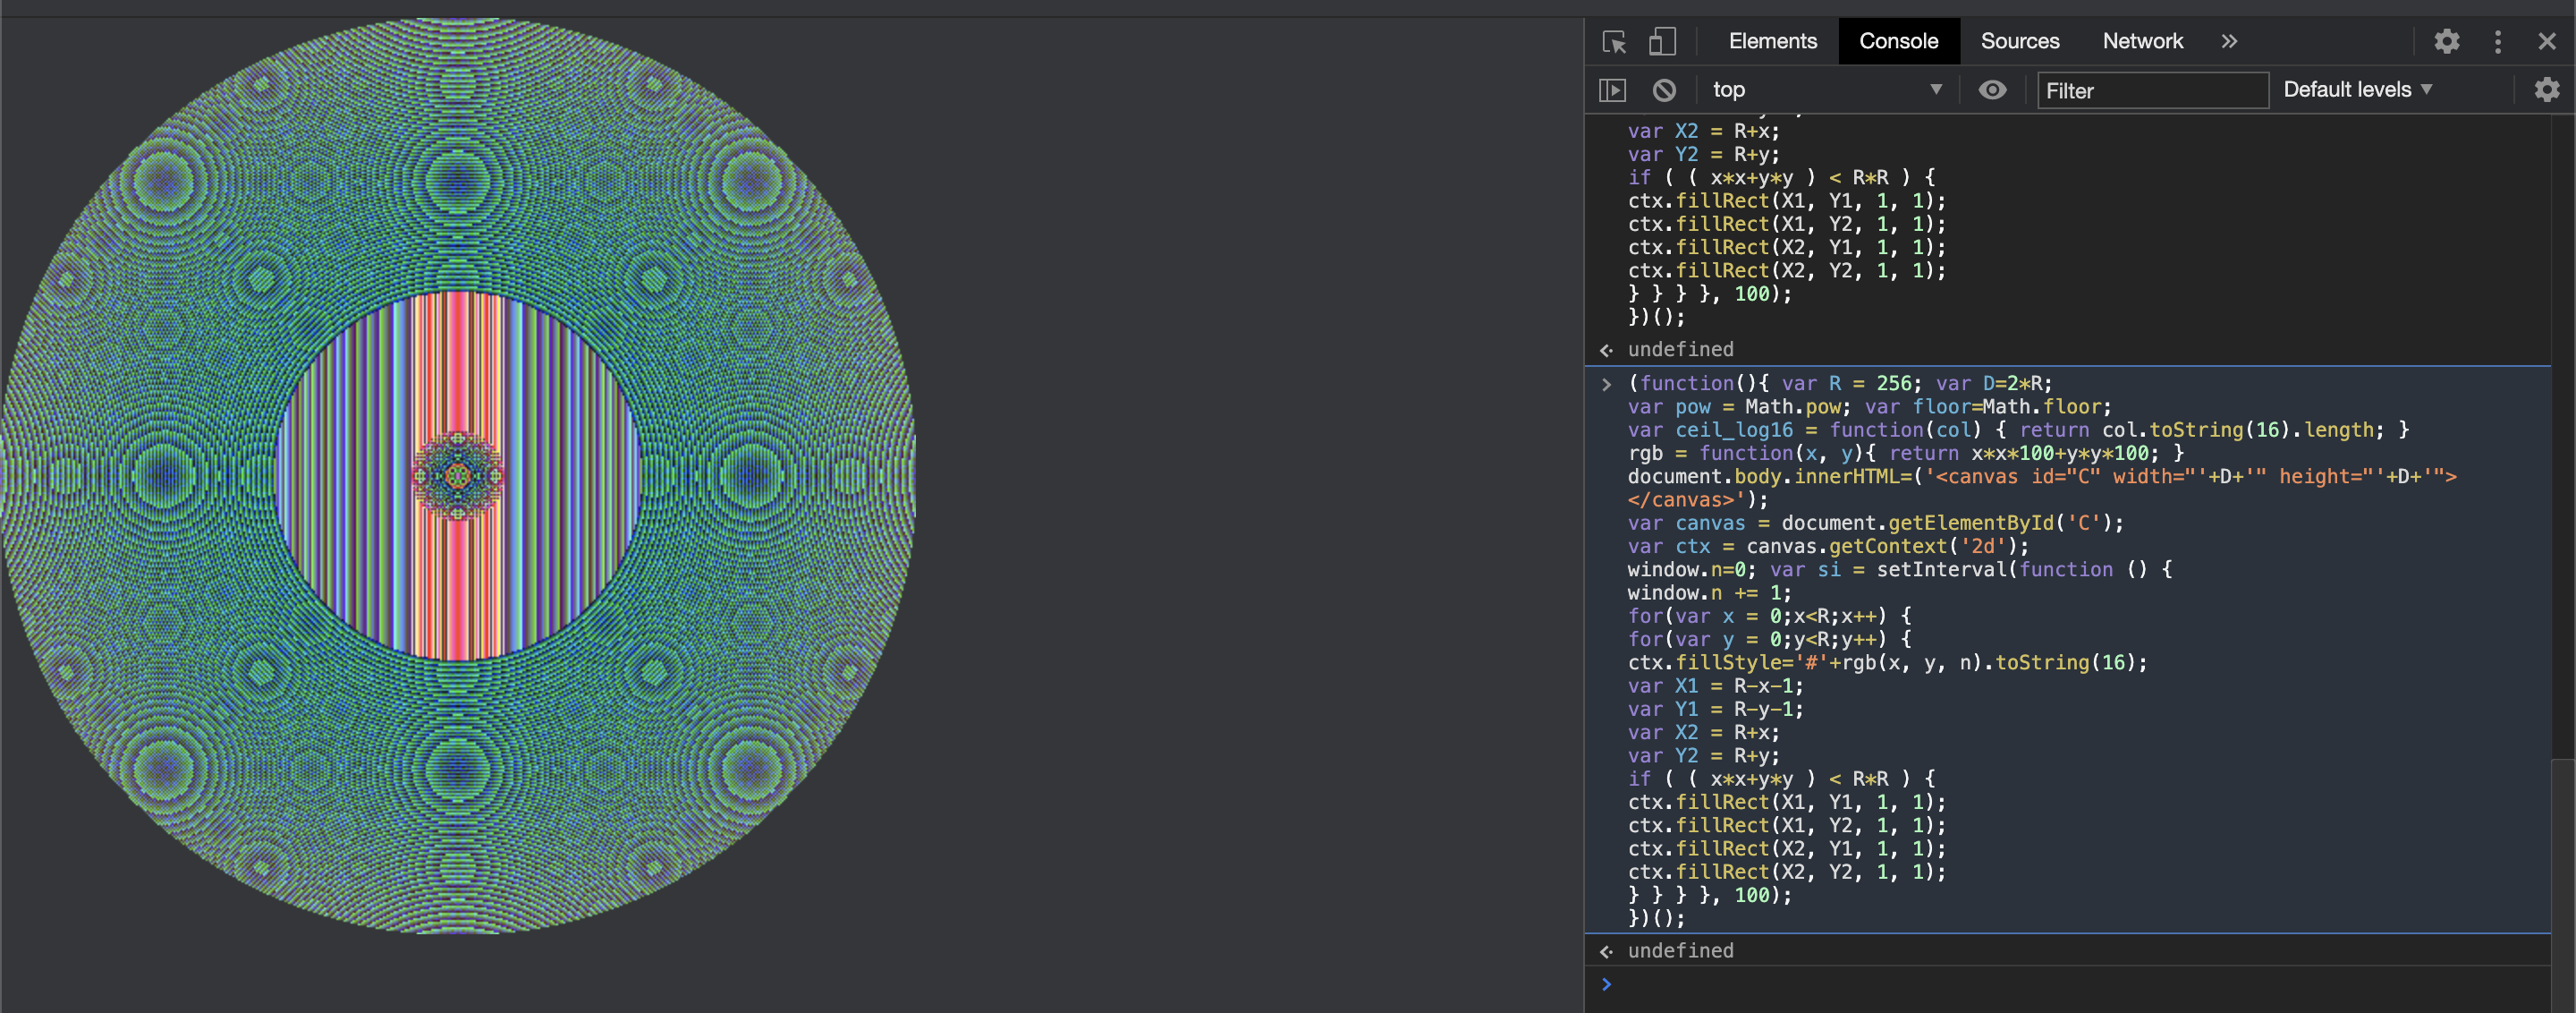Click the console Filter input field
The image size is (2576, 1013).
(2152, 91)
